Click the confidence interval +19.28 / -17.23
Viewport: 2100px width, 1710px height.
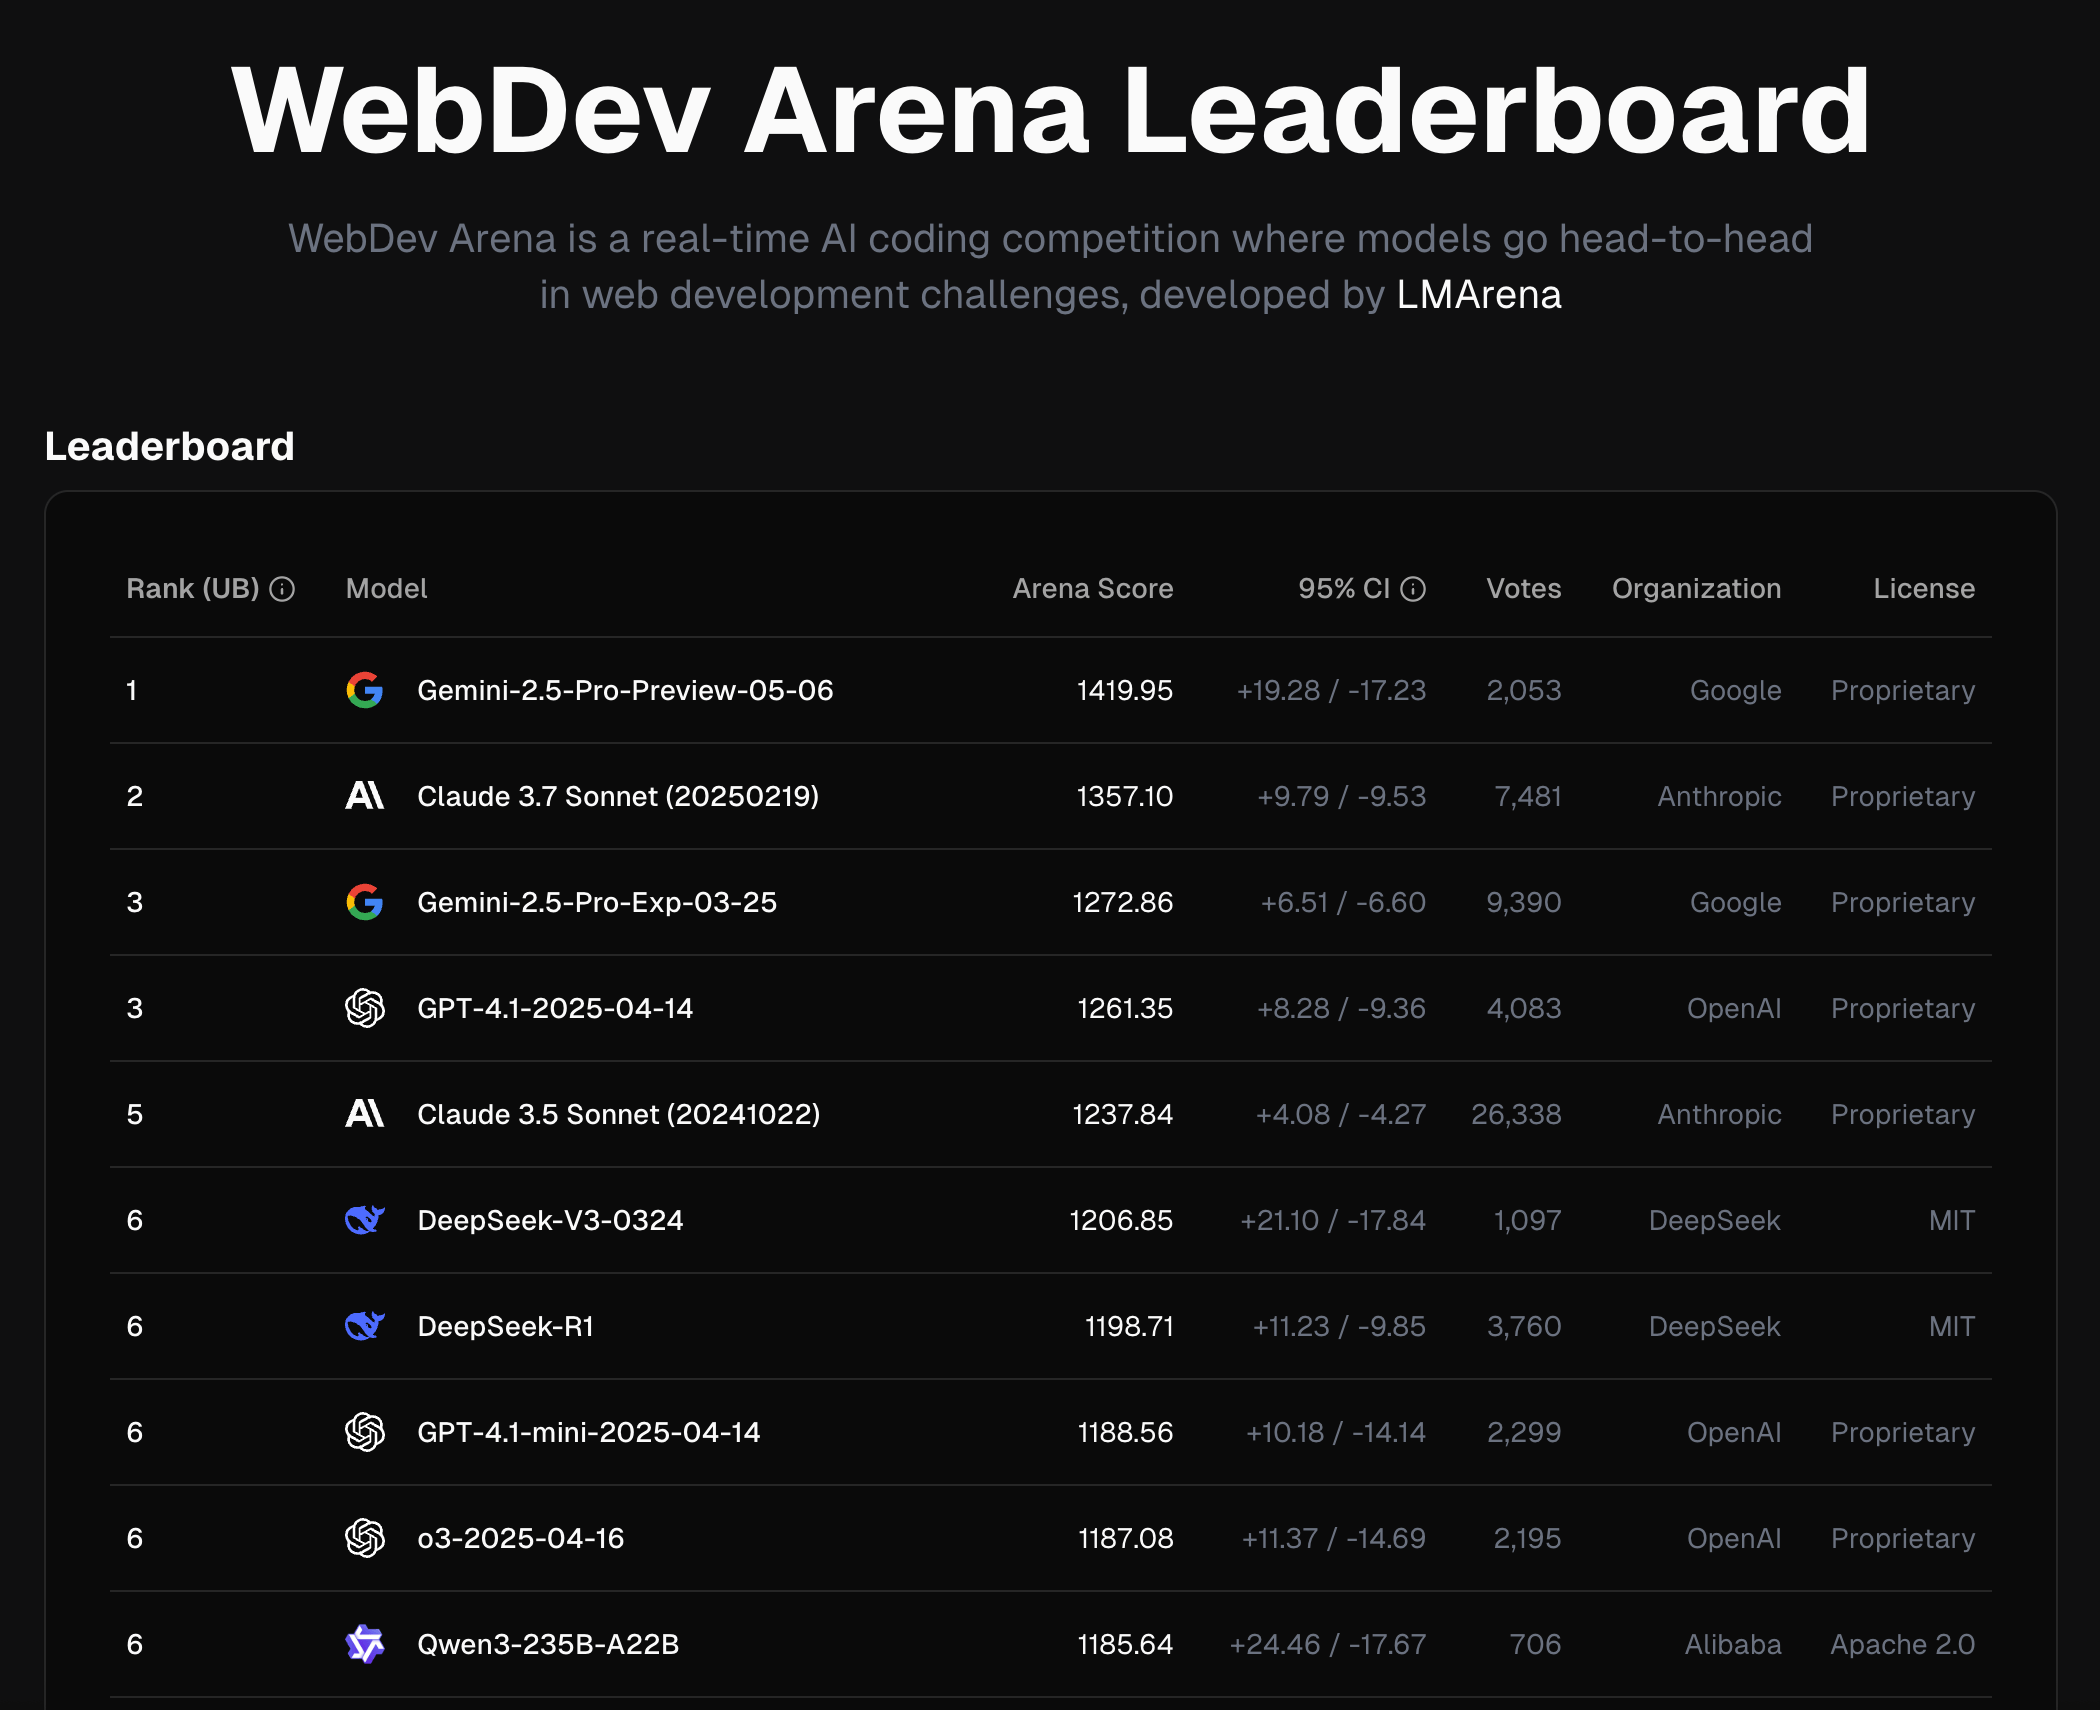coord(1331,690)
